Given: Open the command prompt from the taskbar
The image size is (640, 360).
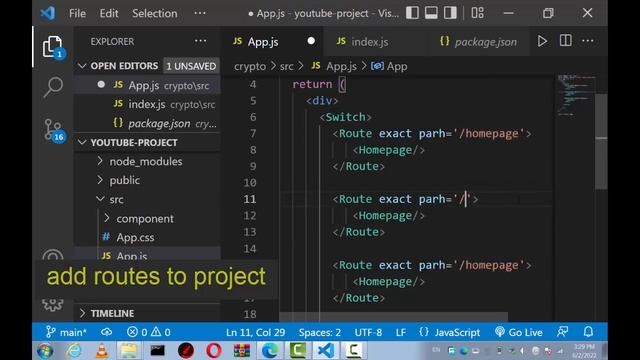Looking at the screenshot, I should click(x=158, y=351).
